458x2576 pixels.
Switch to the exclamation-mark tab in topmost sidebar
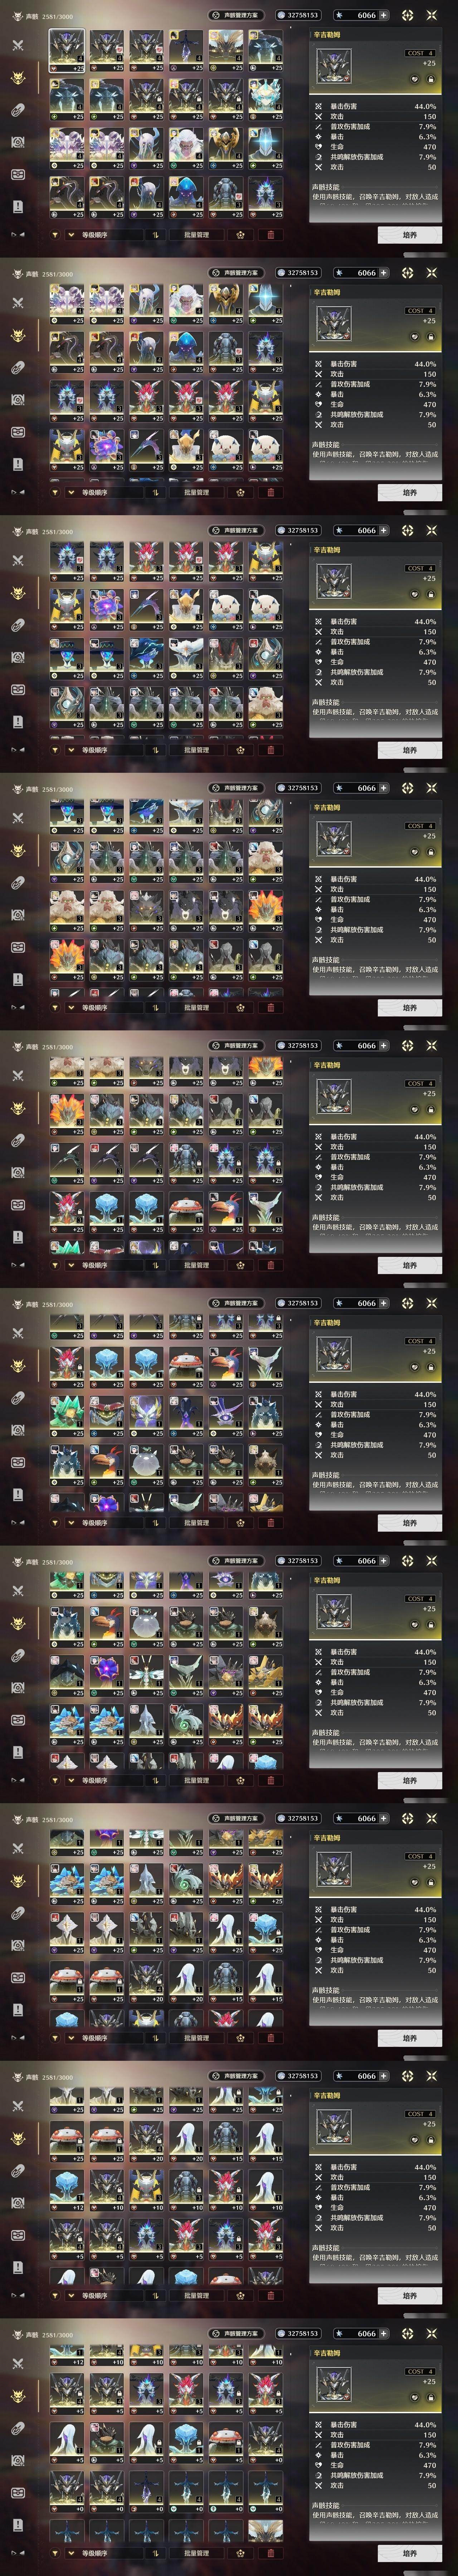click(x=17, y=206)
